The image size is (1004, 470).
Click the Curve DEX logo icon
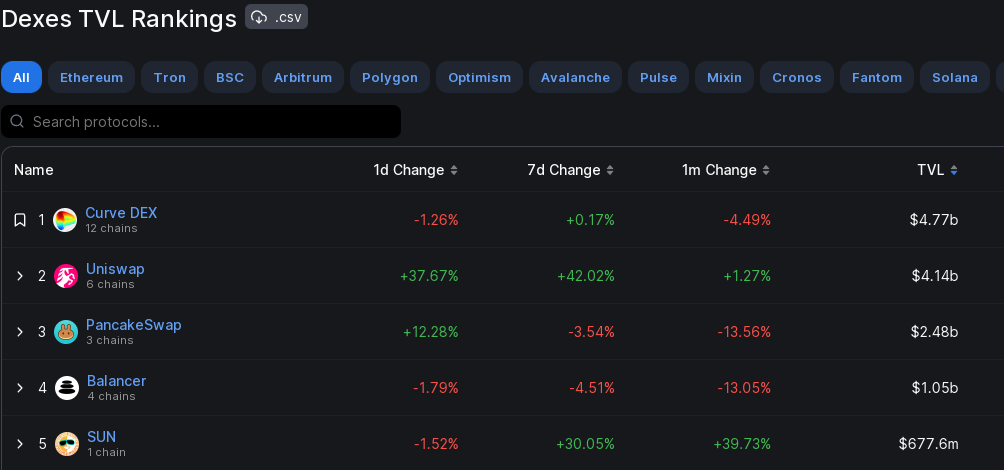[x=65, y=220]
